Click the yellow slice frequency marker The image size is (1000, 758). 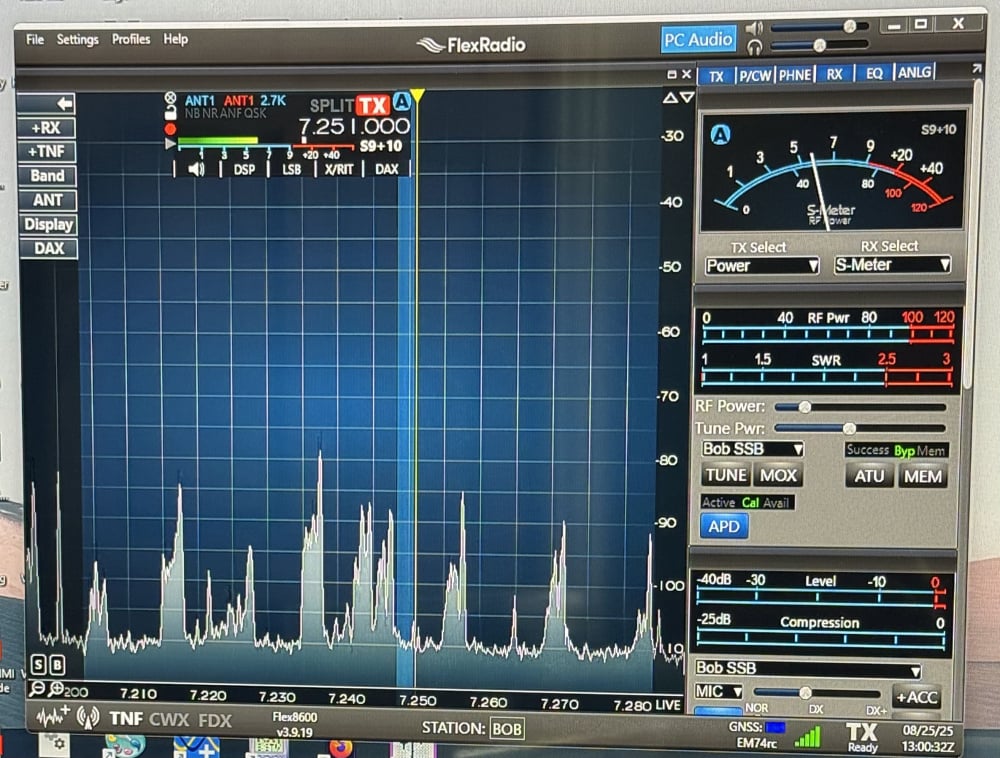[417, 97]
